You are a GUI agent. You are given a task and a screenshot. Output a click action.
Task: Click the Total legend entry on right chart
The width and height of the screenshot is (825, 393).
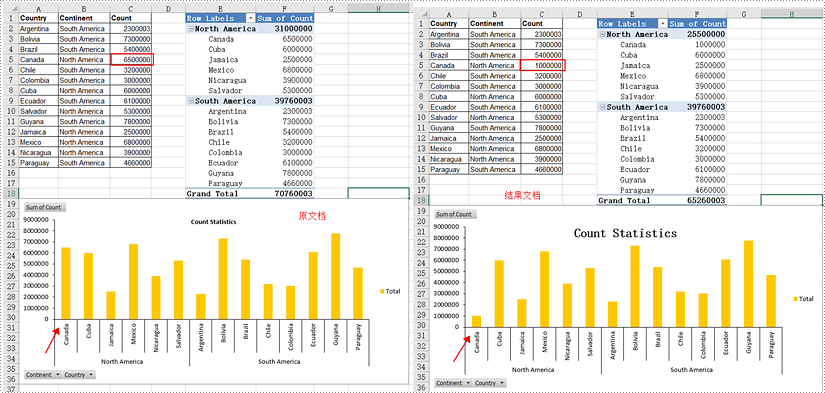(x=803, y=298)
